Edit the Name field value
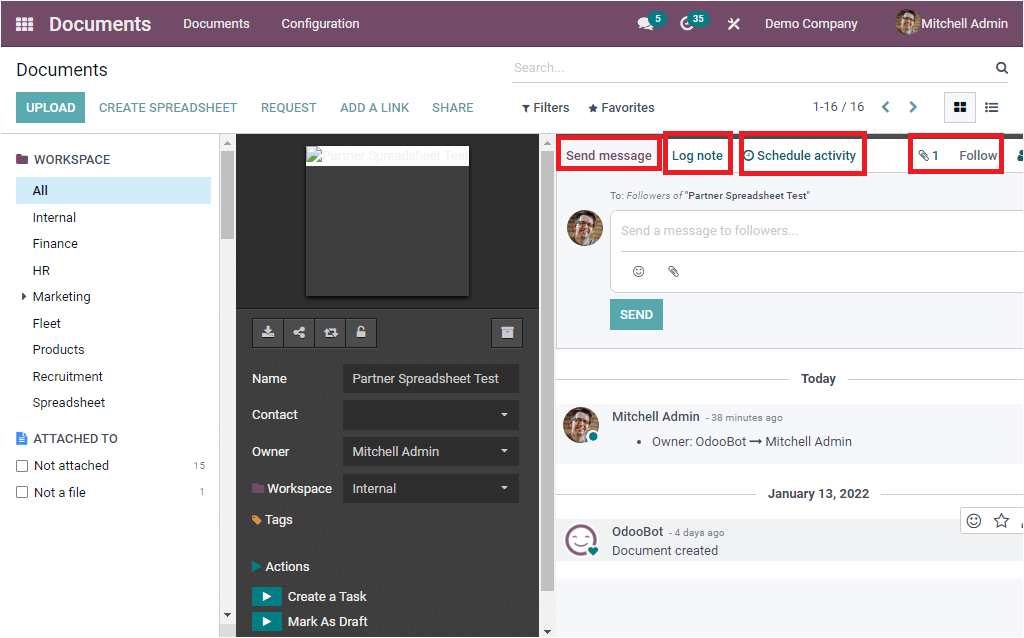The width and height of the screenshot is (1024, 638). [431, 378]
